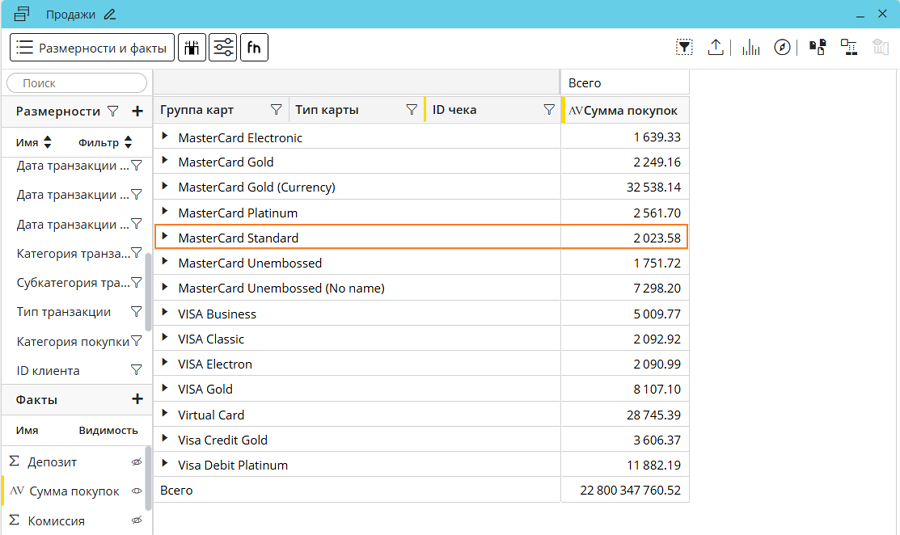Open filter for Тип карты column

(x=411, y=110)
